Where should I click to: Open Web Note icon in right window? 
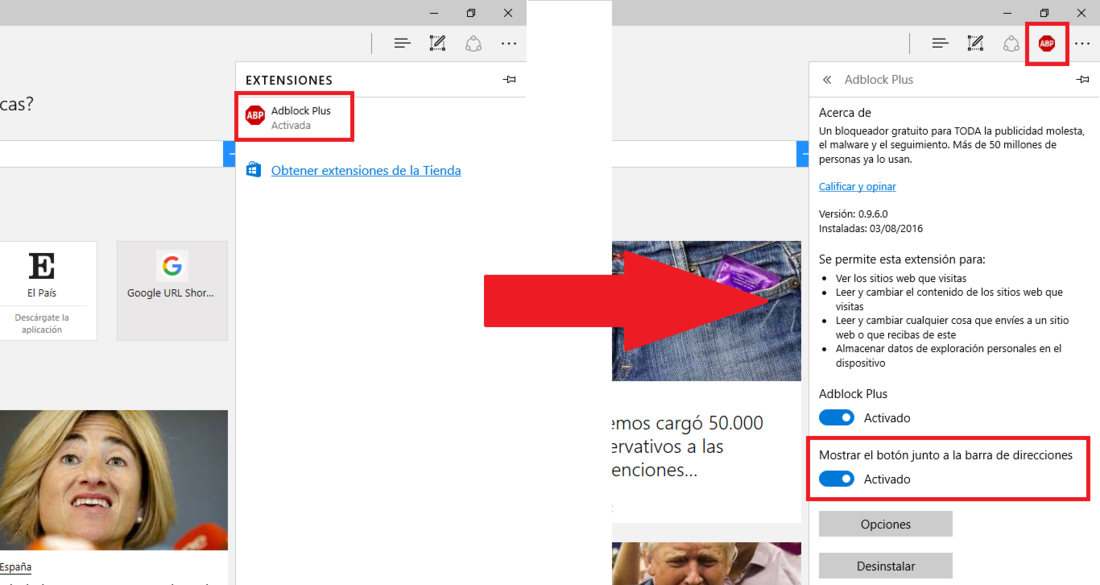point(975,43)
